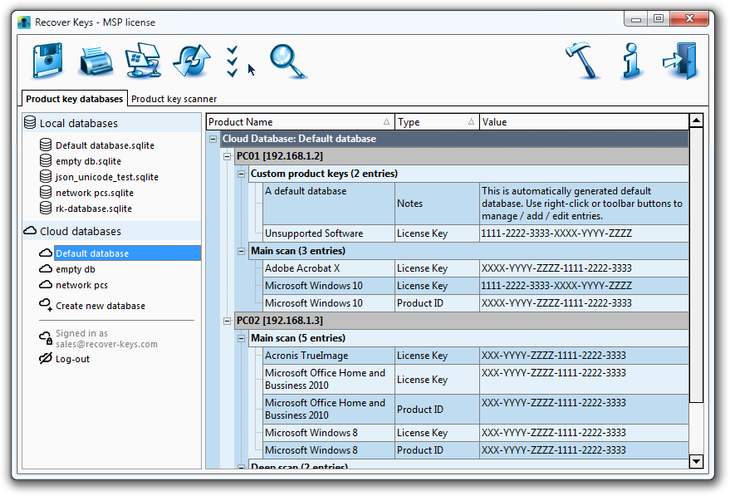
Task: Click sales@recover-keys.com account text
Action: coord(107,344)
